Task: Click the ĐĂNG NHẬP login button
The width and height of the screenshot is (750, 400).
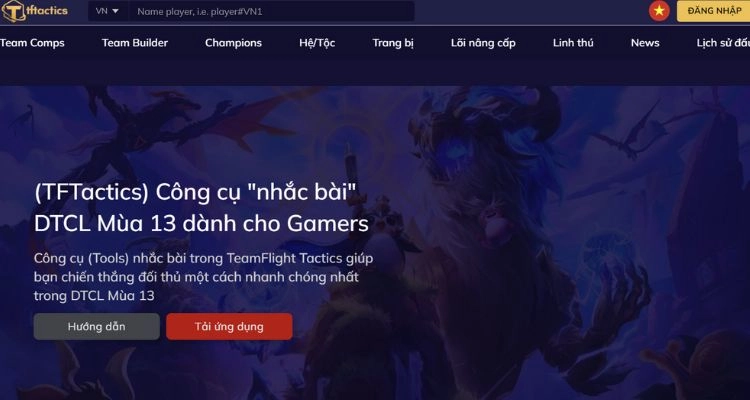Action: point(714,11)
